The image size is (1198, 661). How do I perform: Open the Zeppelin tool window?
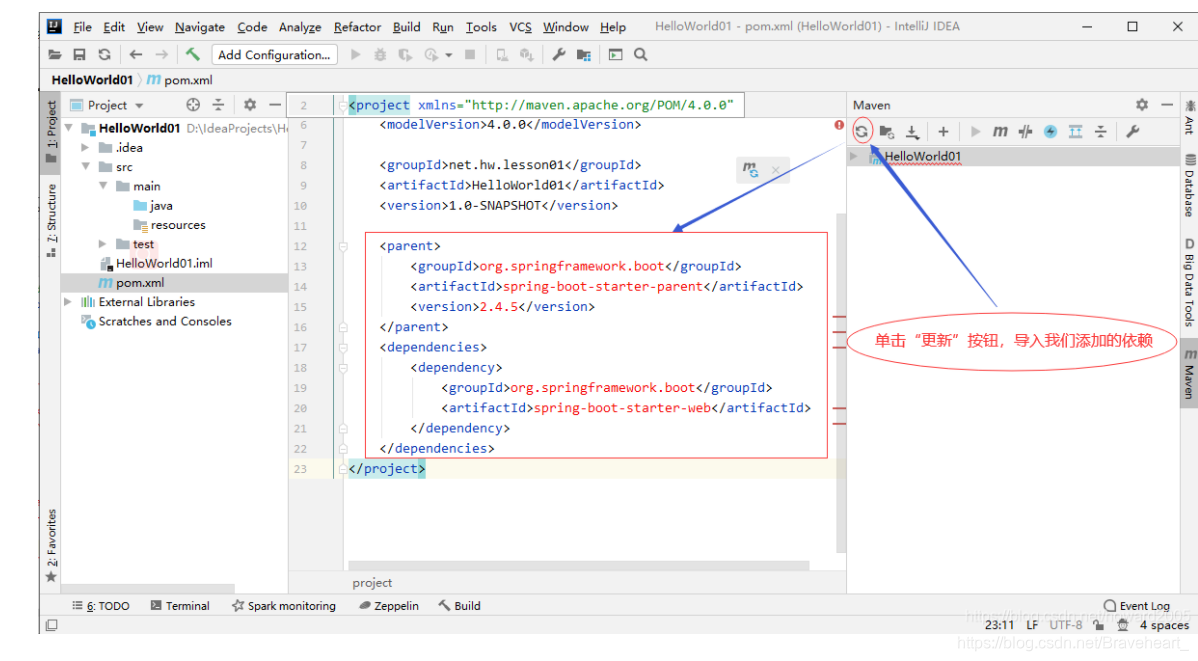coord(388,606)
